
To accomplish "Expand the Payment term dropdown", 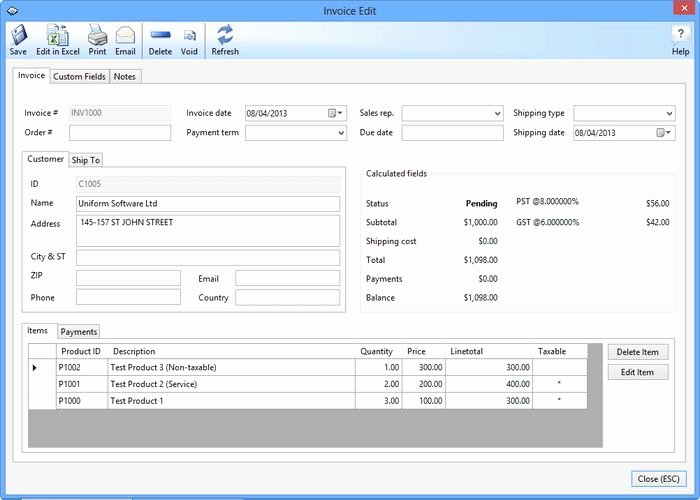I will [x=341, y=133].
